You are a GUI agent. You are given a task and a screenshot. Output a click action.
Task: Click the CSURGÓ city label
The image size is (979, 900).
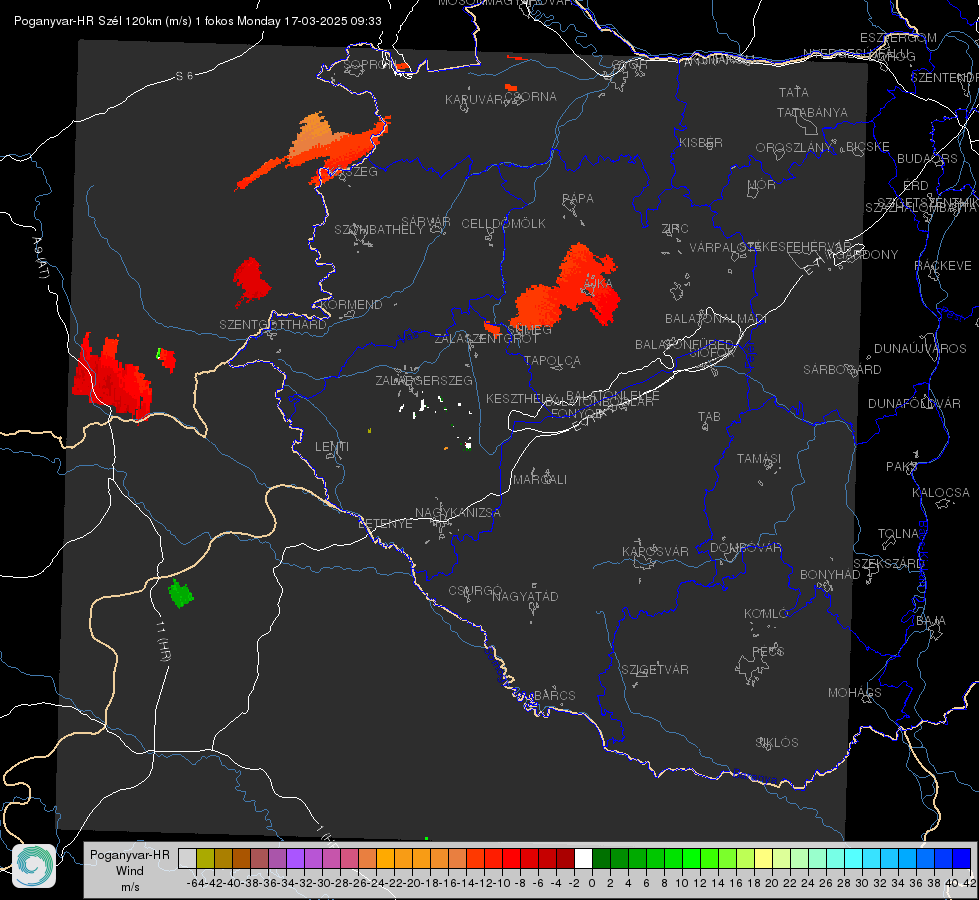[475, 591]
